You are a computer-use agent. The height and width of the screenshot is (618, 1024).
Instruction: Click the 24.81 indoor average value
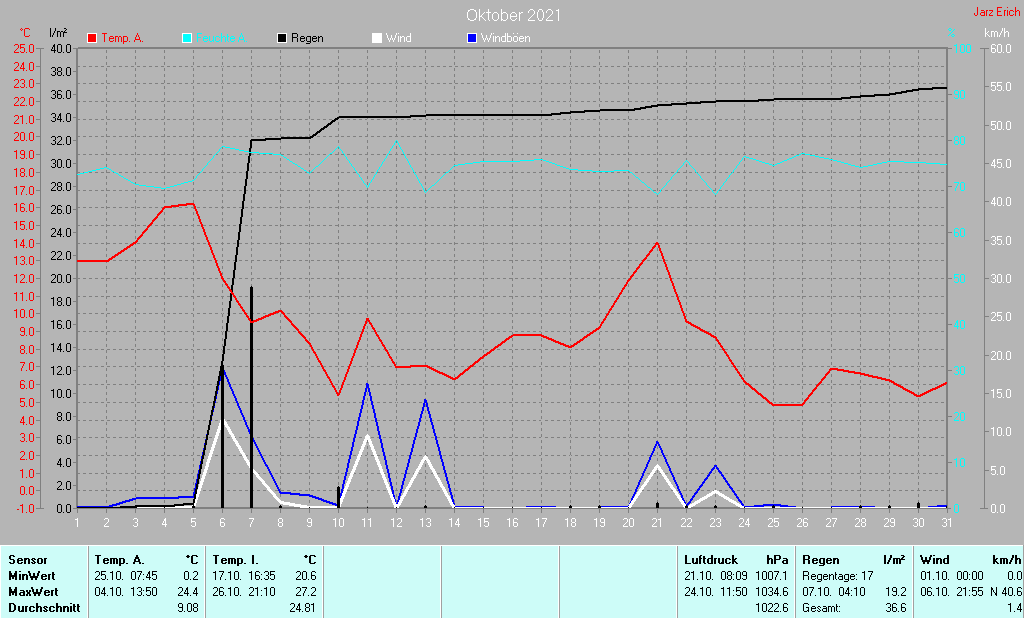(x=303, y=608)
